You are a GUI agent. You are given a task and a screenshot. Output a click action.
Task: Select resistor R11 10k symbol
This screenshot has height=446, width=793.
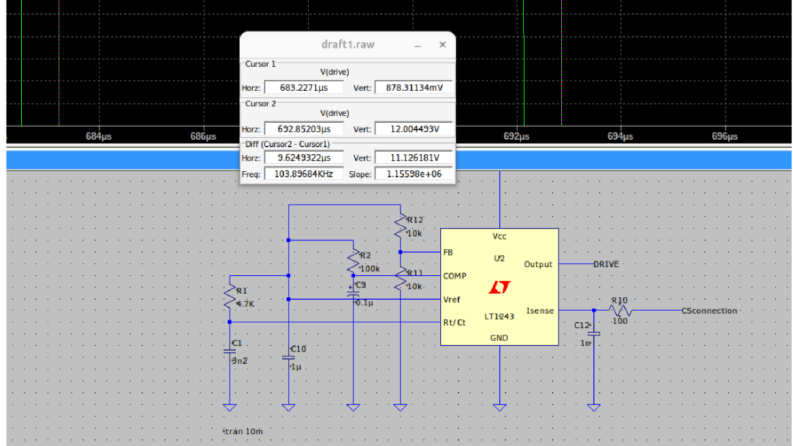tap(400, 280)
